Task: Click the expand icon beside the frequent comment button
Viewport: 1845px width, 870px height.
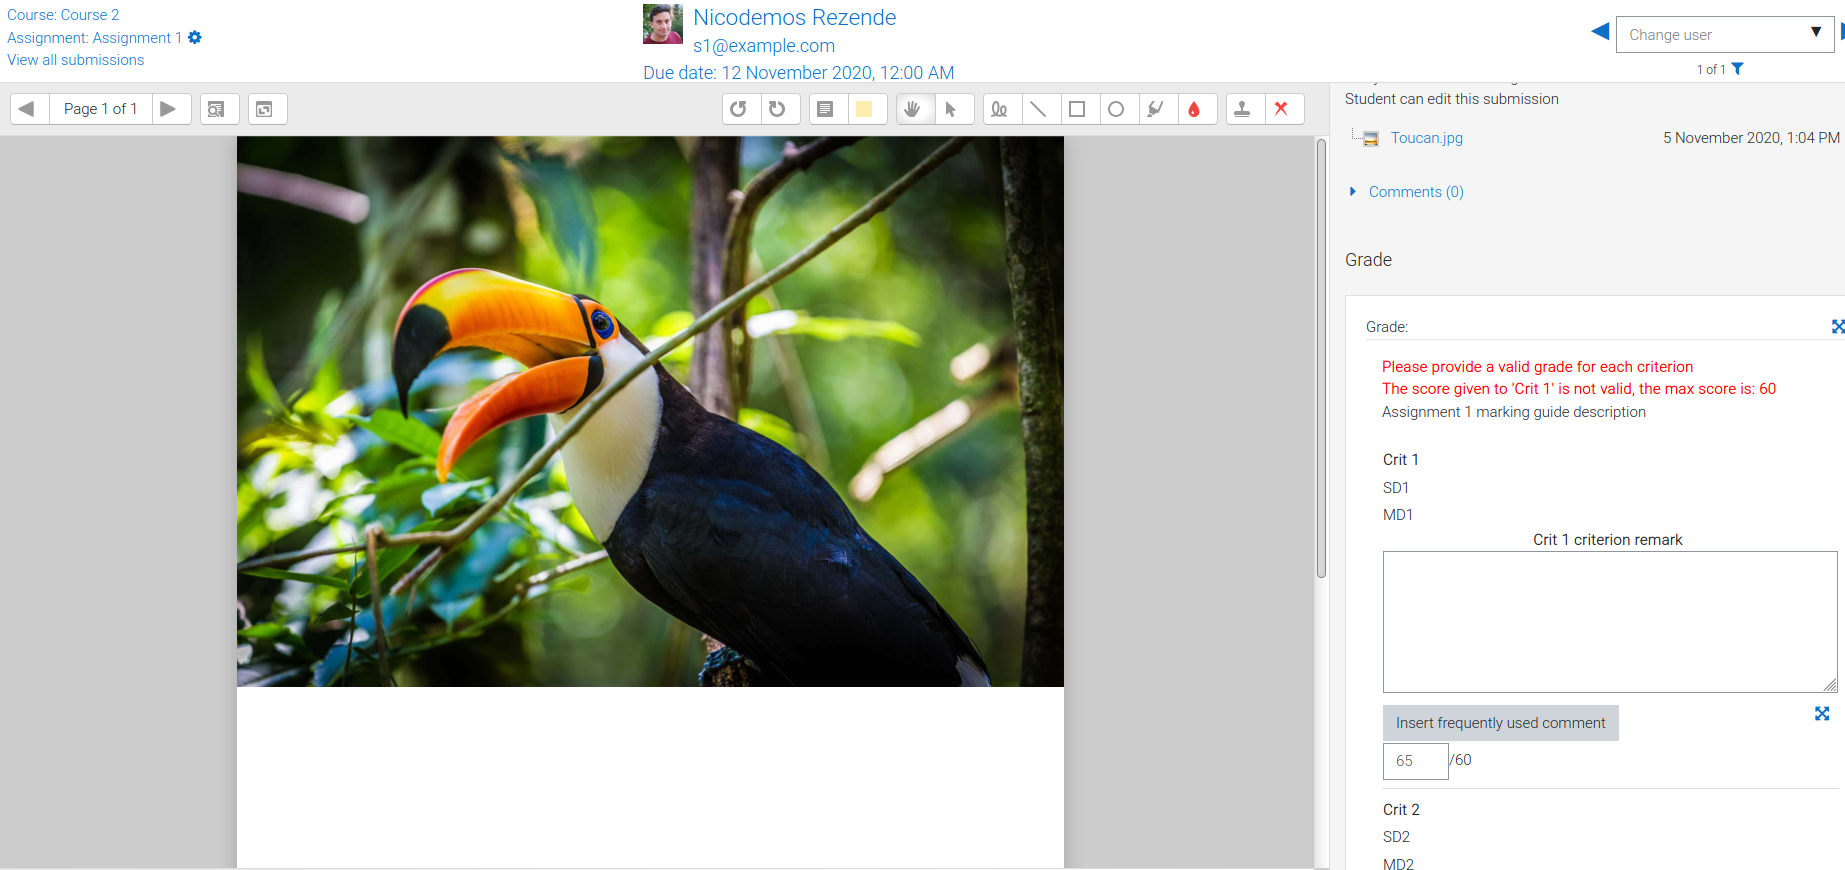Action: click(x=1822, y=714)
